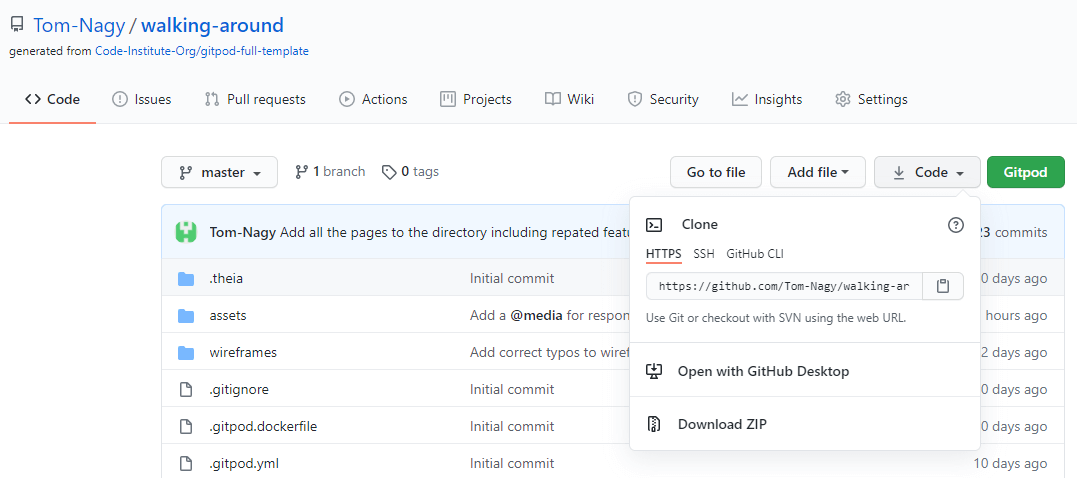Click the Code tab angle-brackets icon

[x=32, y=100]
